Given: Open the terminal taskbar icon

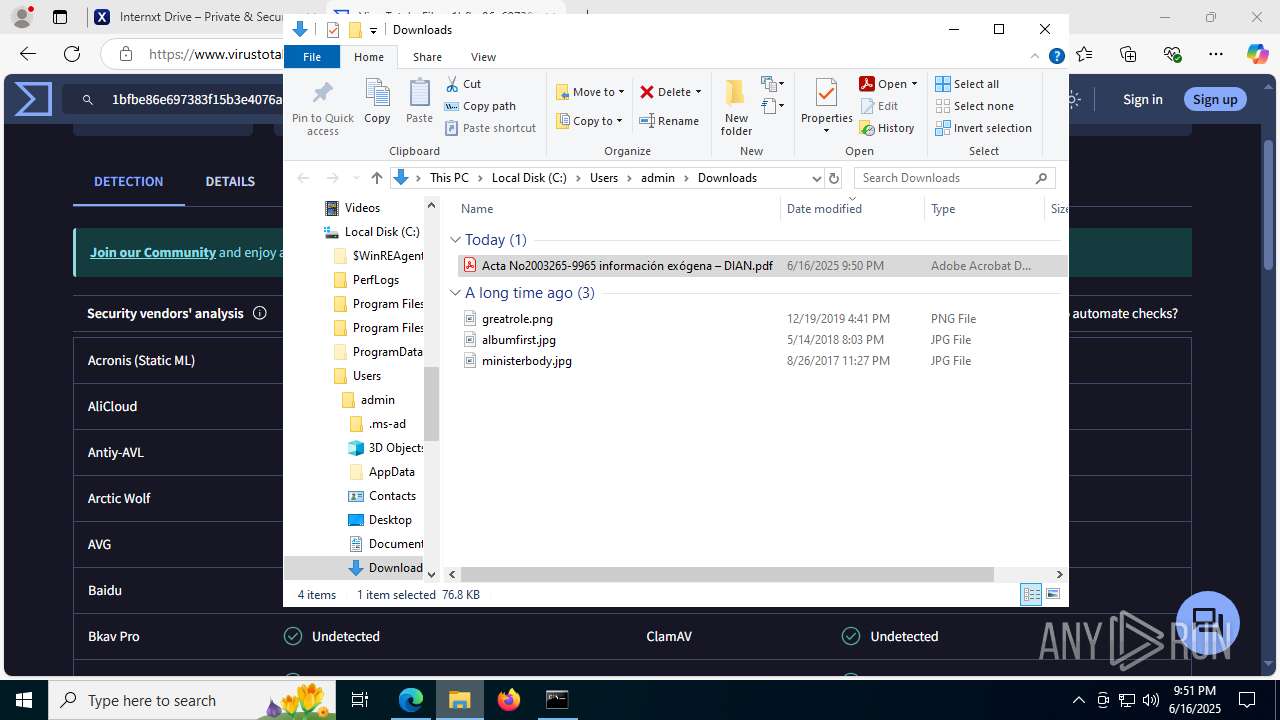Looking at the screenshot, I should tap(557, 700).
